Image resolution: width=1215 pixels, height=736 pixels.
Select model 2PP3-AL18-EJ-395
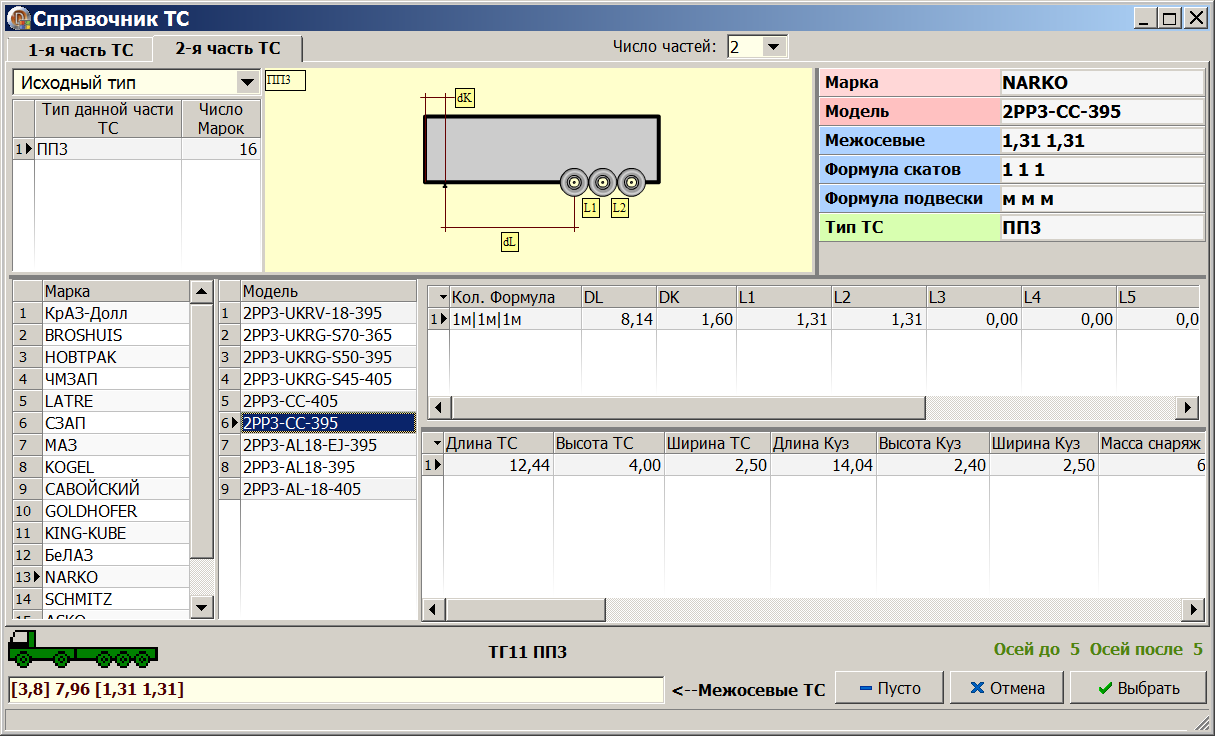[x=328, y=445]
